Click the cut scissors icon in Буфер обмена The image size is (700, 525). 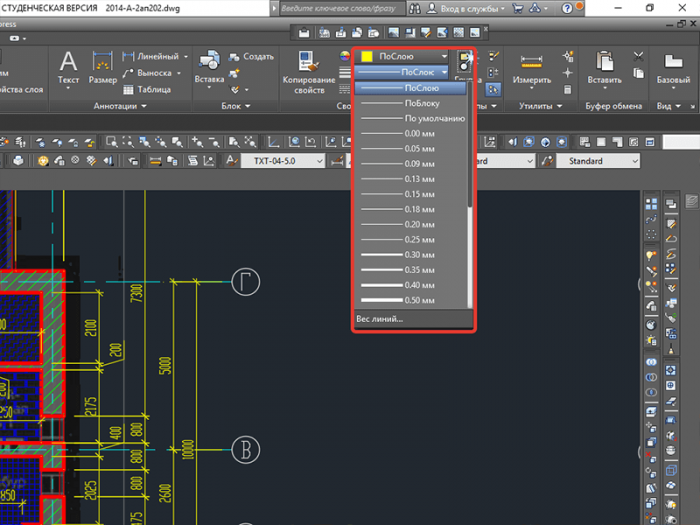(x=638, y=56)
